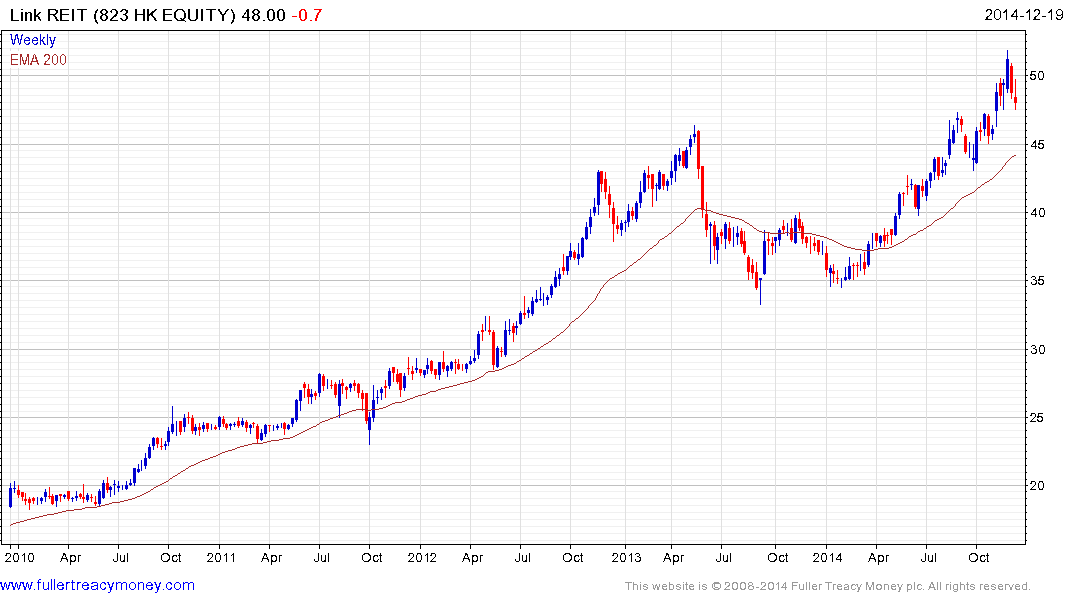Screen dimensions: 1075x600
Task: Select the 20 price axis label
Action: click(x=1037, y=486)
